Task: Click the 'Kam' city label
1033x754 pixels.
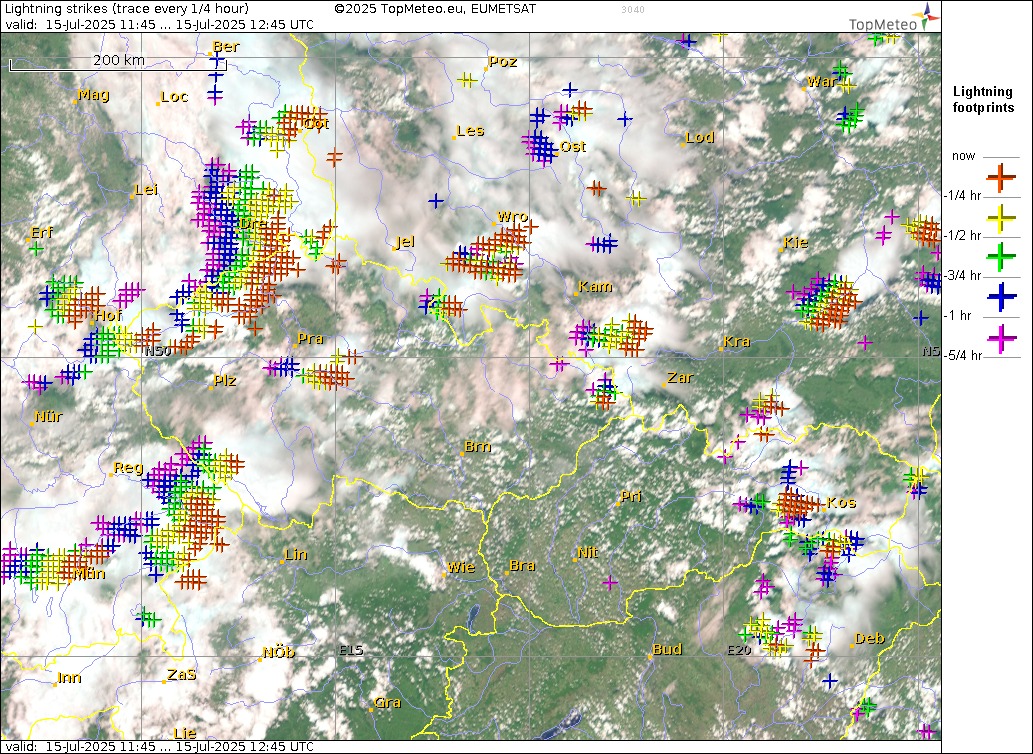Action: point(595,286)
